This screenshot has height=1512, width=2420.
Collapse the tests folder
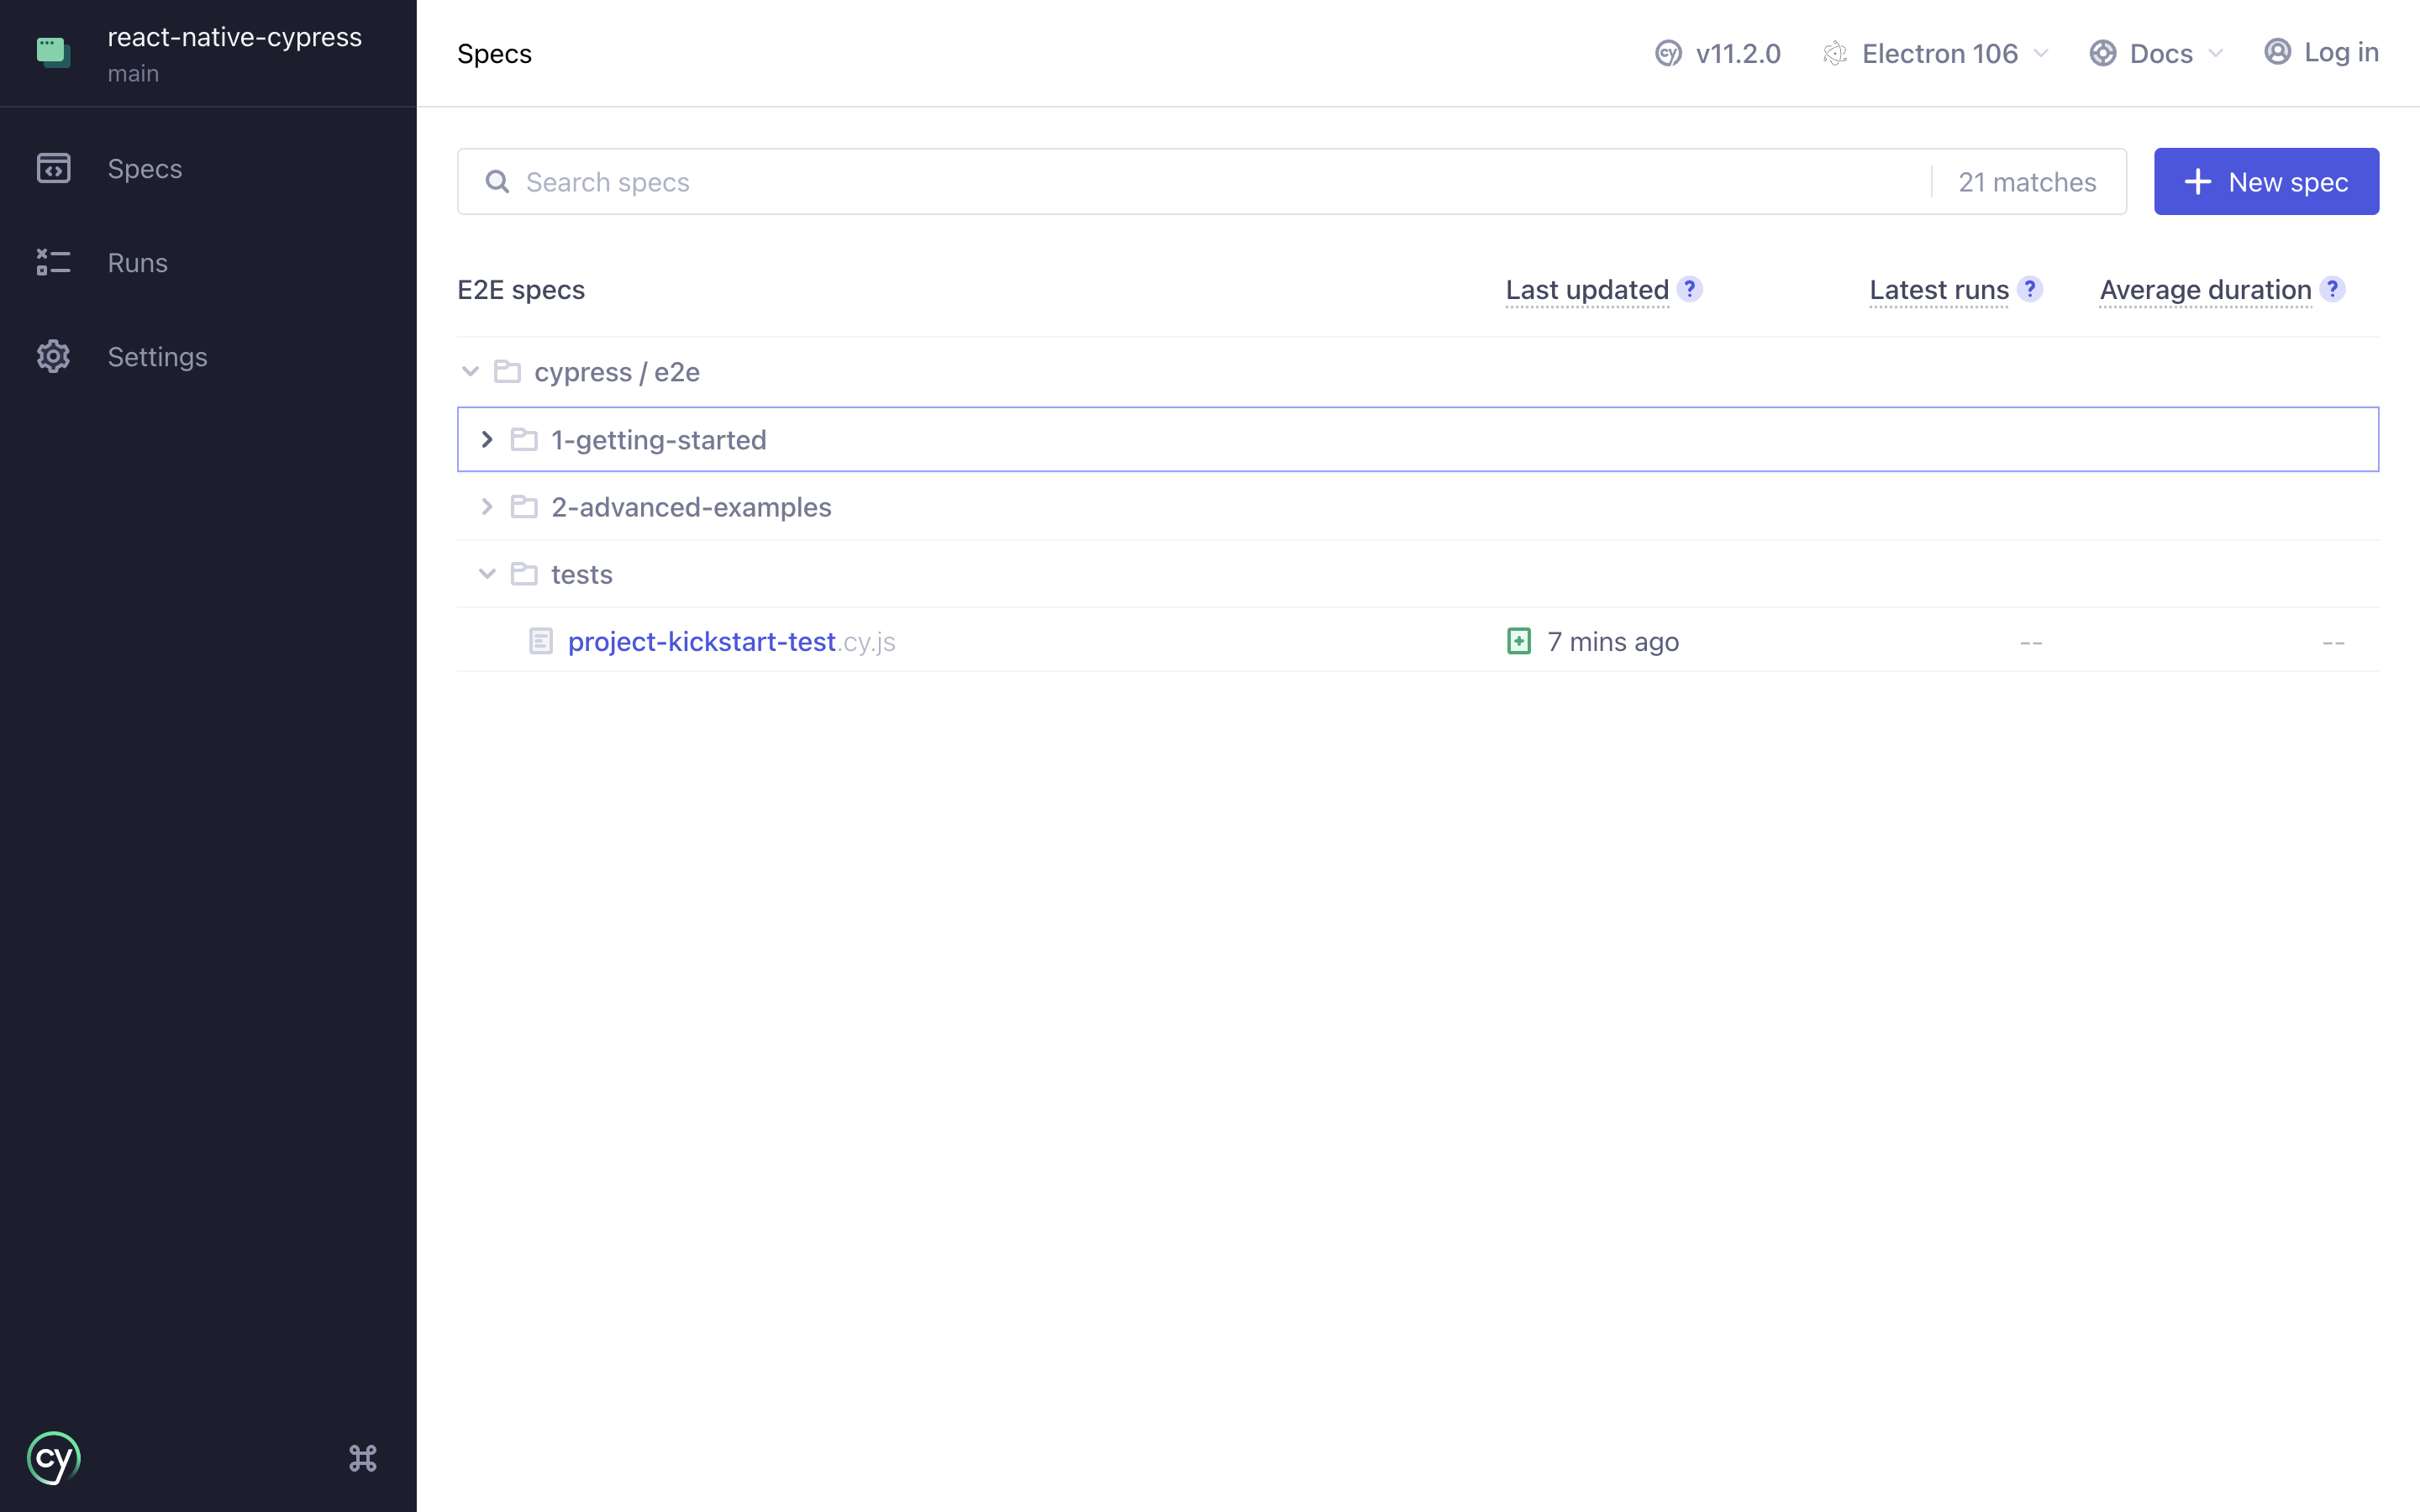[482, 573]
